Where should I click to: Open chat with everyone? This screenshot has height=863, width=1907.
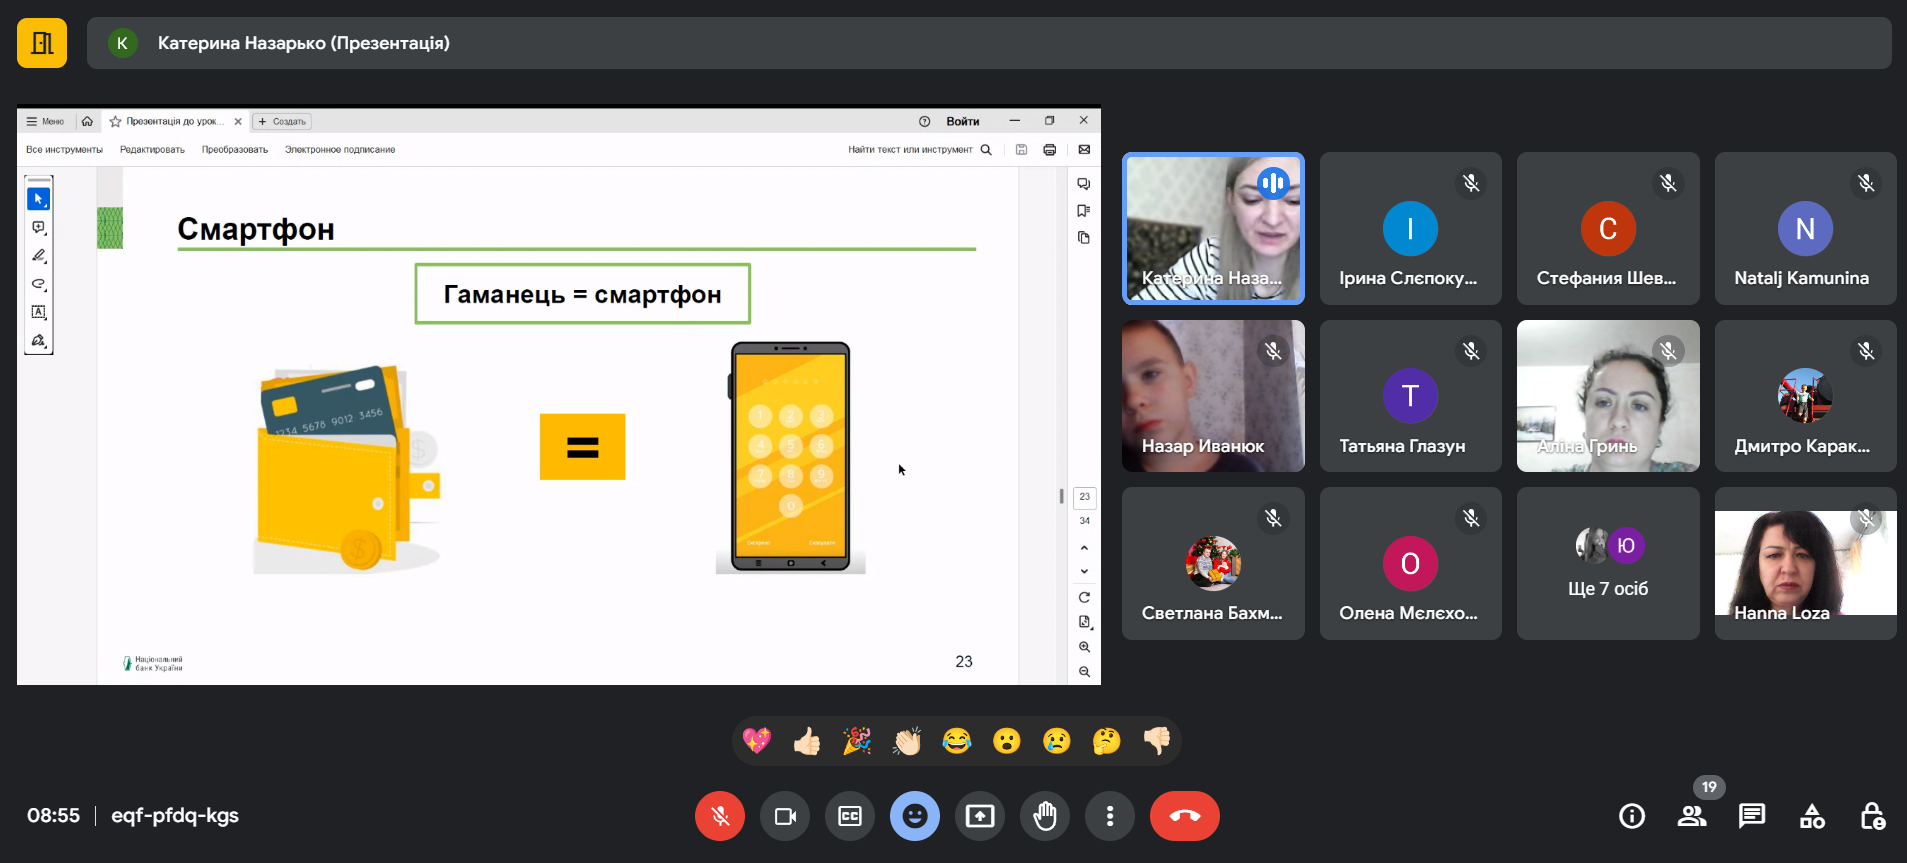pos(1751,816)
